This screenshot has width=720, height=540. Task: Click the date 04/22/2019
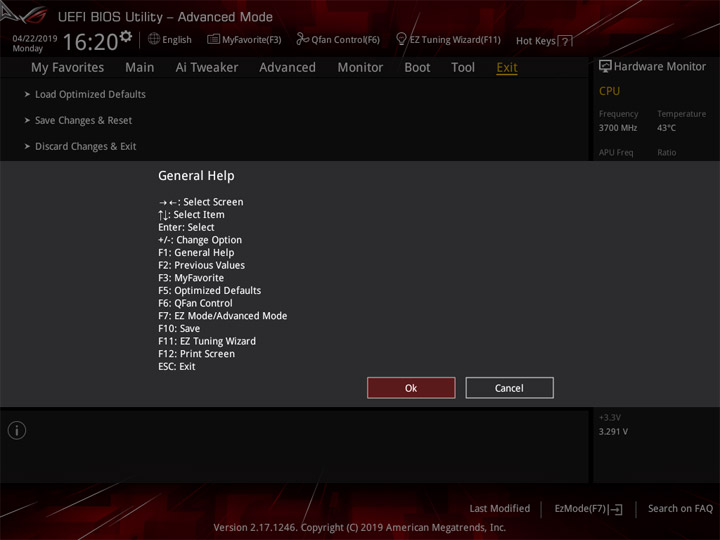tap(35, 39)
